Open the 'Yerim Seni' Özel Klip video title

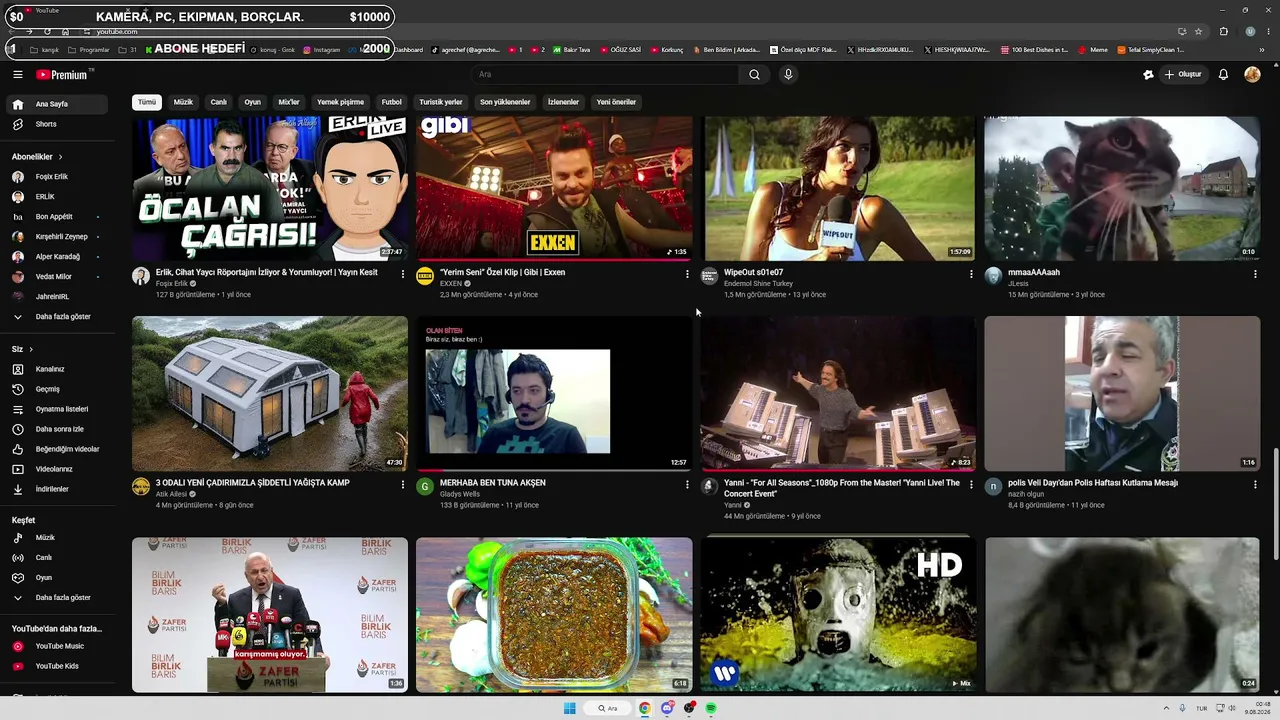(502, 272)
